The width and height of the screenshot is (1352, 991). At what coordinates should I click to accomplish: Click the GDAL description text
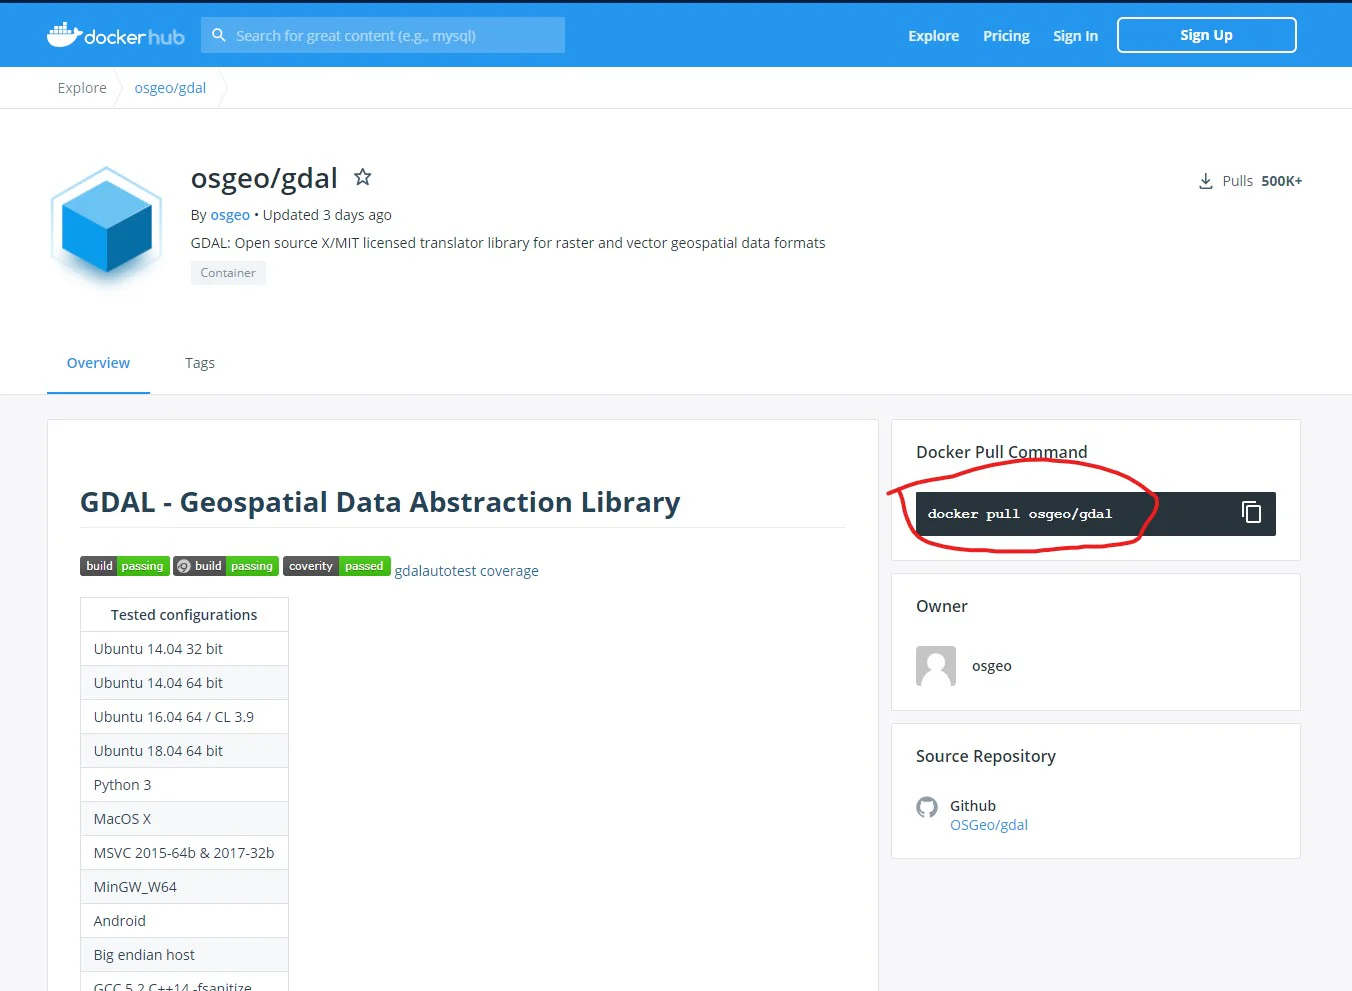point(508,243)
